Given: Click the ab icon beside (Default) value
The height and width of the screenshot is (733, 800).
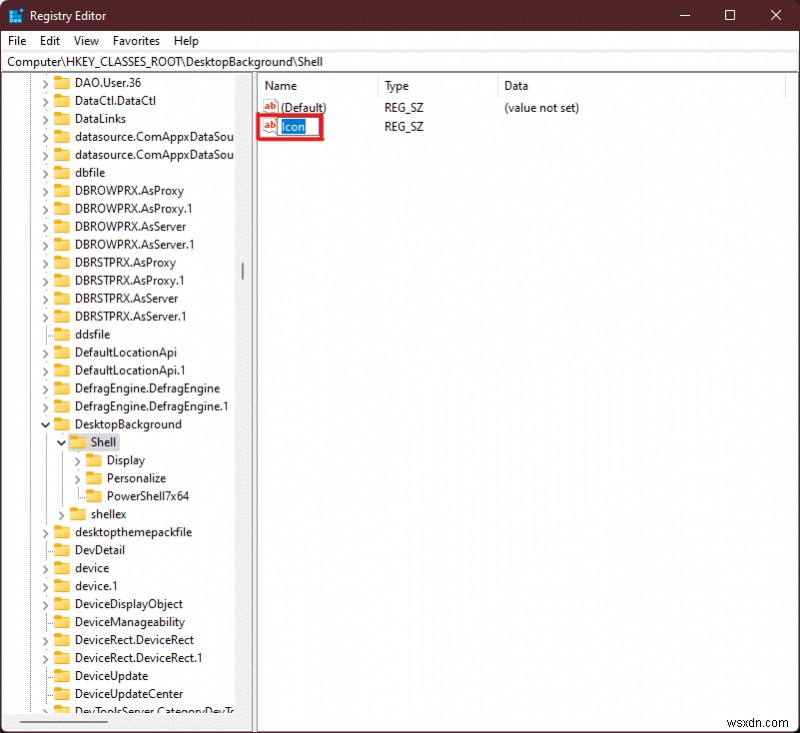Looking at the screenshot, I should pos(269,107).
